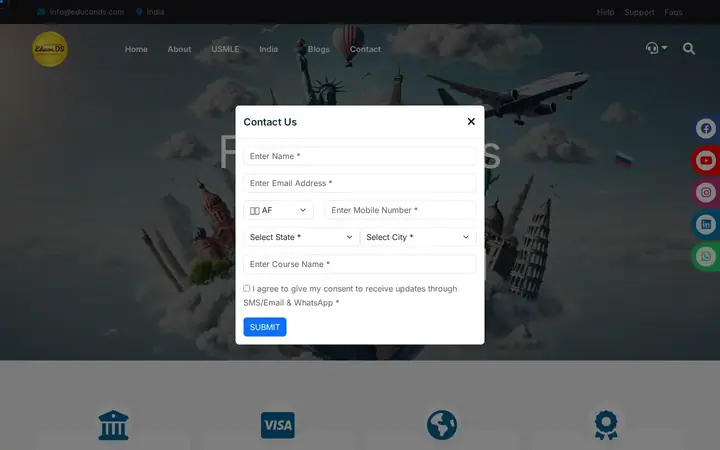Close the Contact Us dialog
The image size is (720, 450).
click(x=471, y=122)
